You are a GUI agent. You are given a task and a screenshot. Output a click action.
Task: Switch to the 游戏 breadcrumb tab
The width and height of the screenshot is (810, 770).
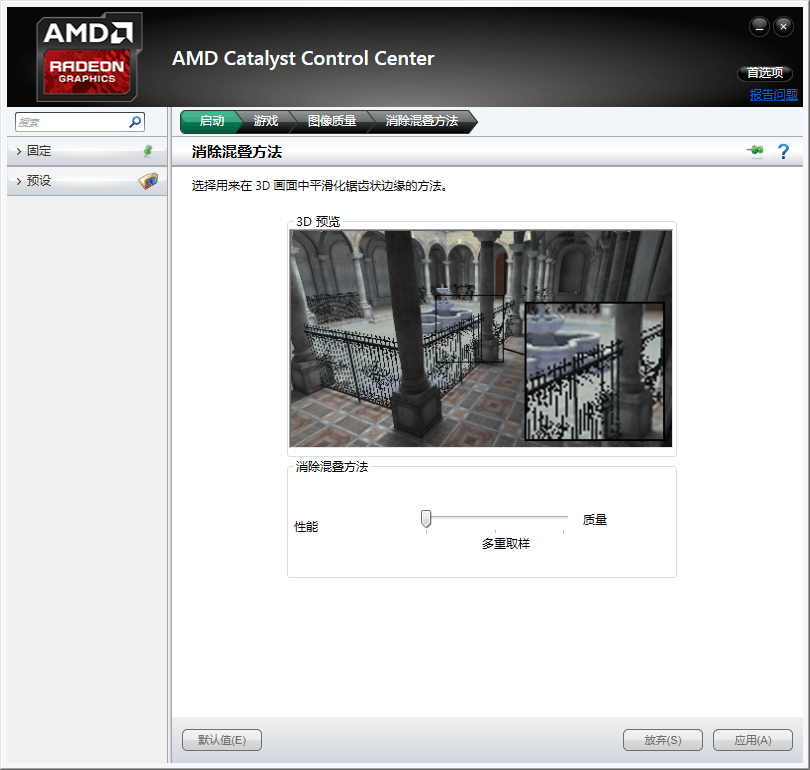tap(266, 121)
